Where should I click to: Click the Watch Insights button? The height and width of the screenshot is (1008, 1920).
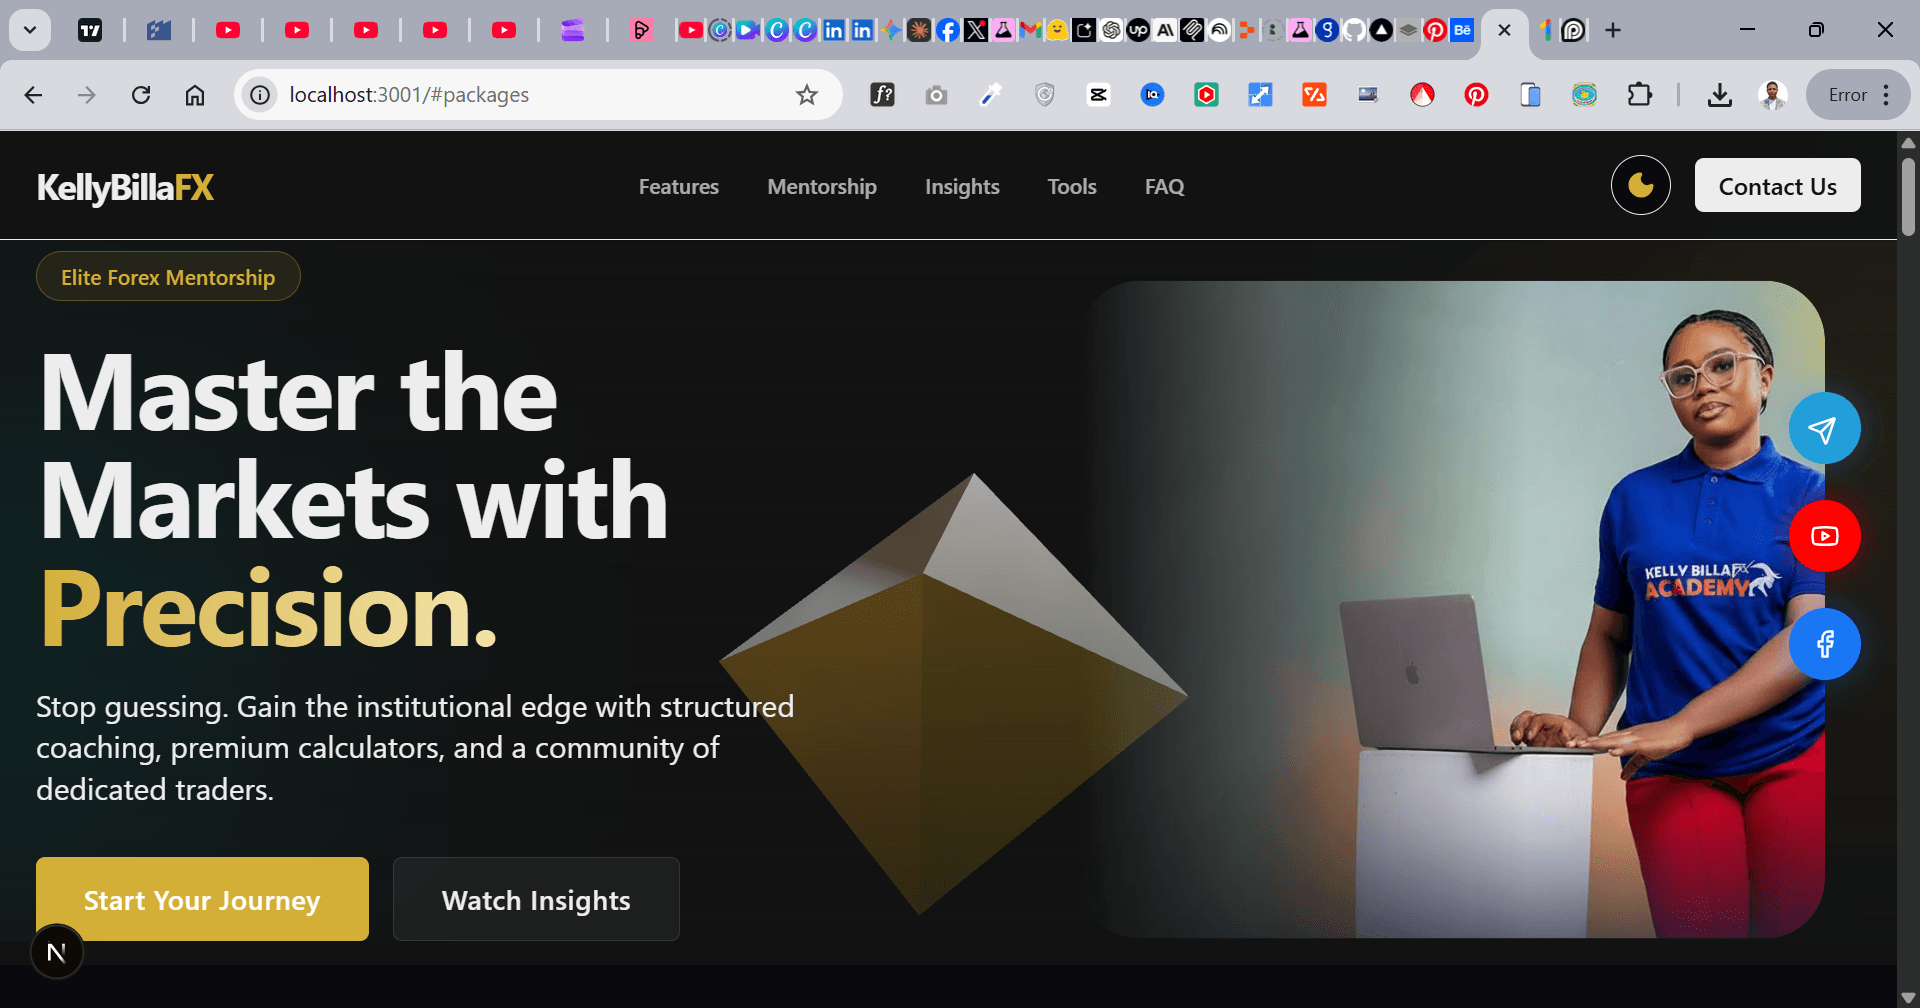(x=536, y=899)
